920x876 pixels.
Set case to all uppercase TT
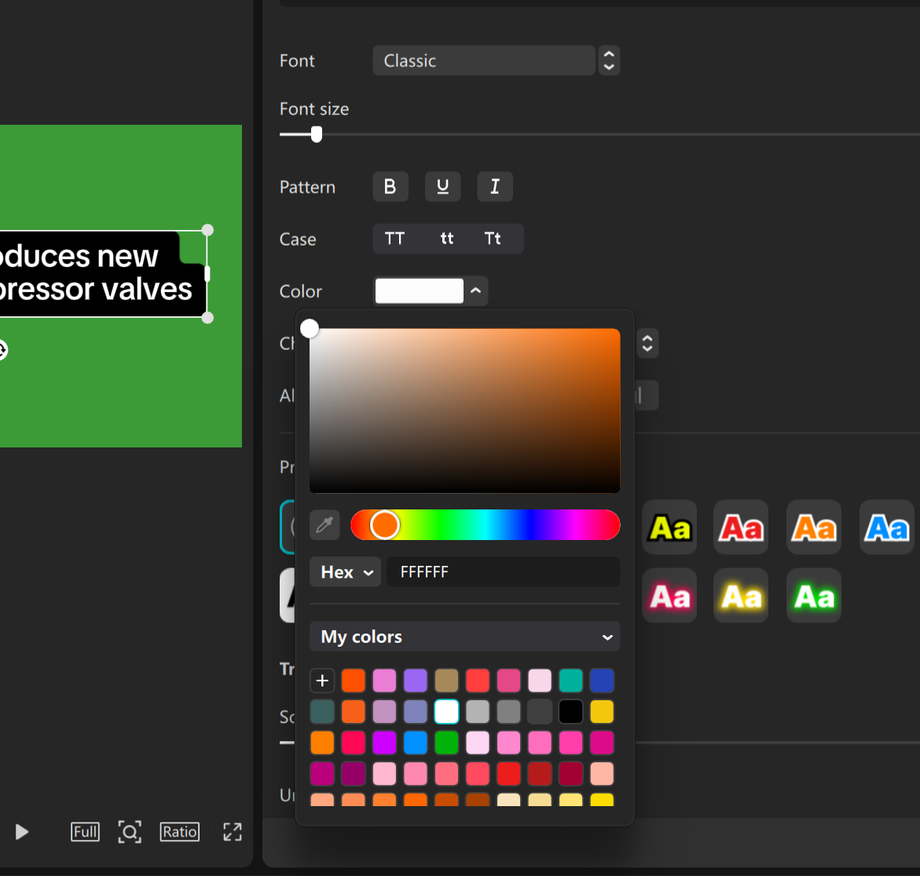click(394, 239)
